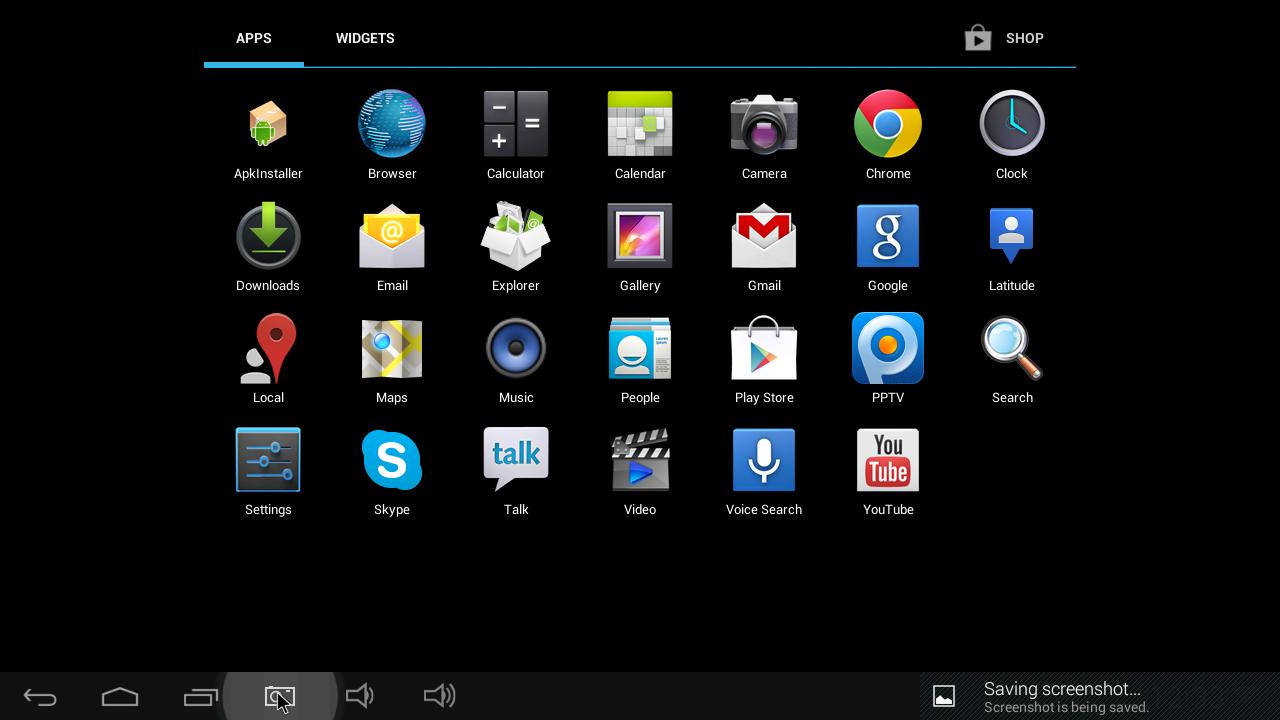Open the YouTube app

(888, 460)
